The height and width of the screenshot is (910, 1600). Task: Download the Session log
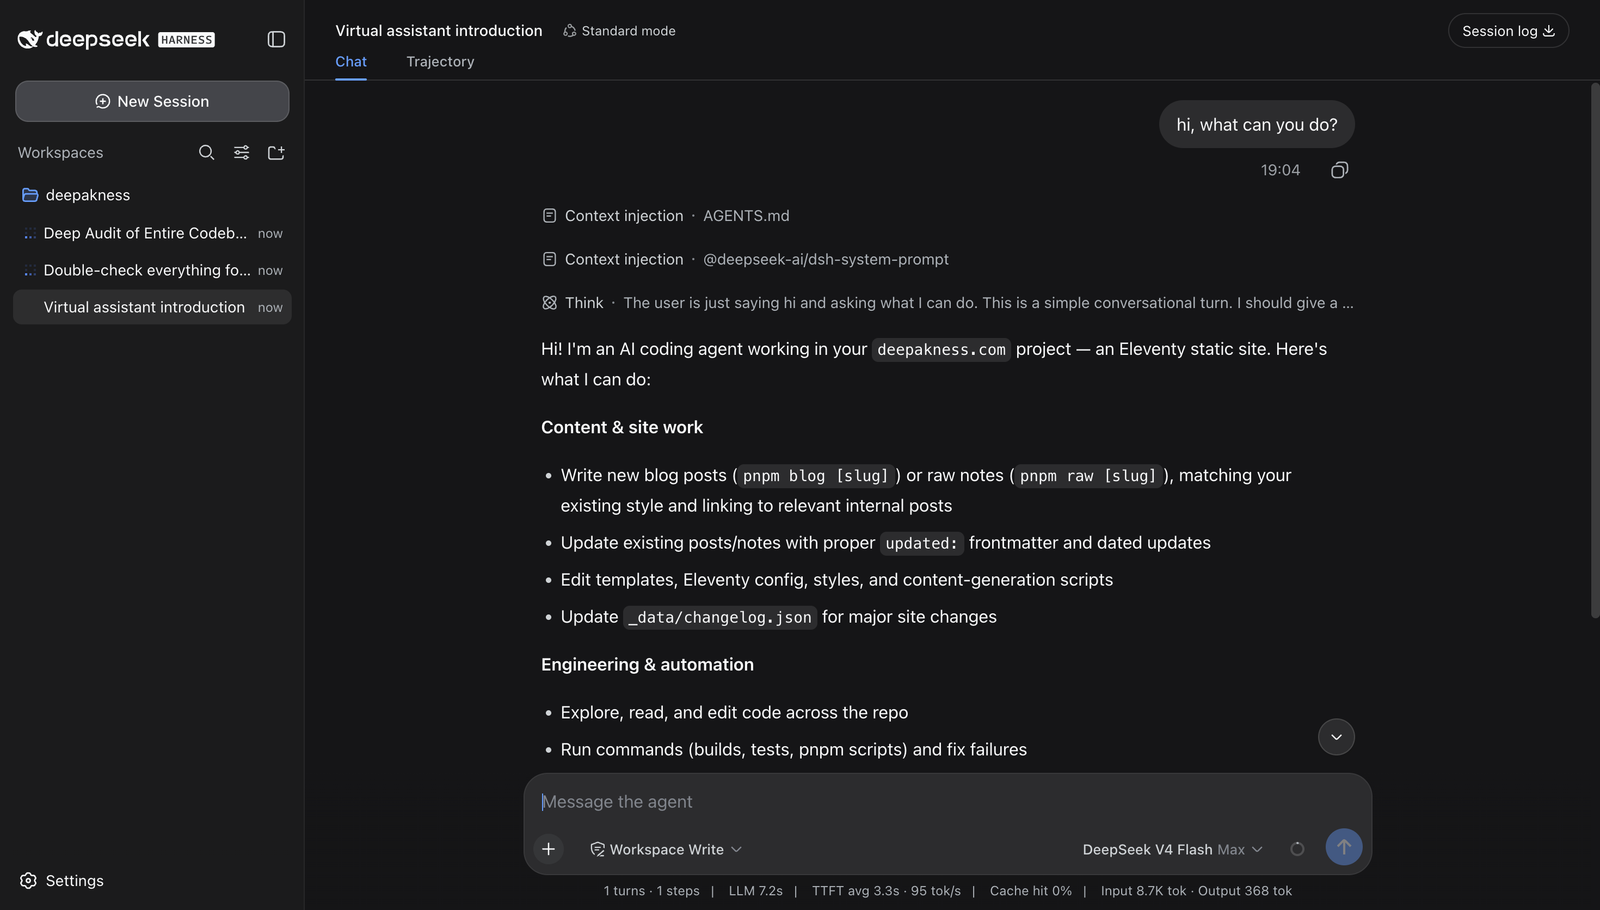pyautogui.click(x=1508, y=31)
